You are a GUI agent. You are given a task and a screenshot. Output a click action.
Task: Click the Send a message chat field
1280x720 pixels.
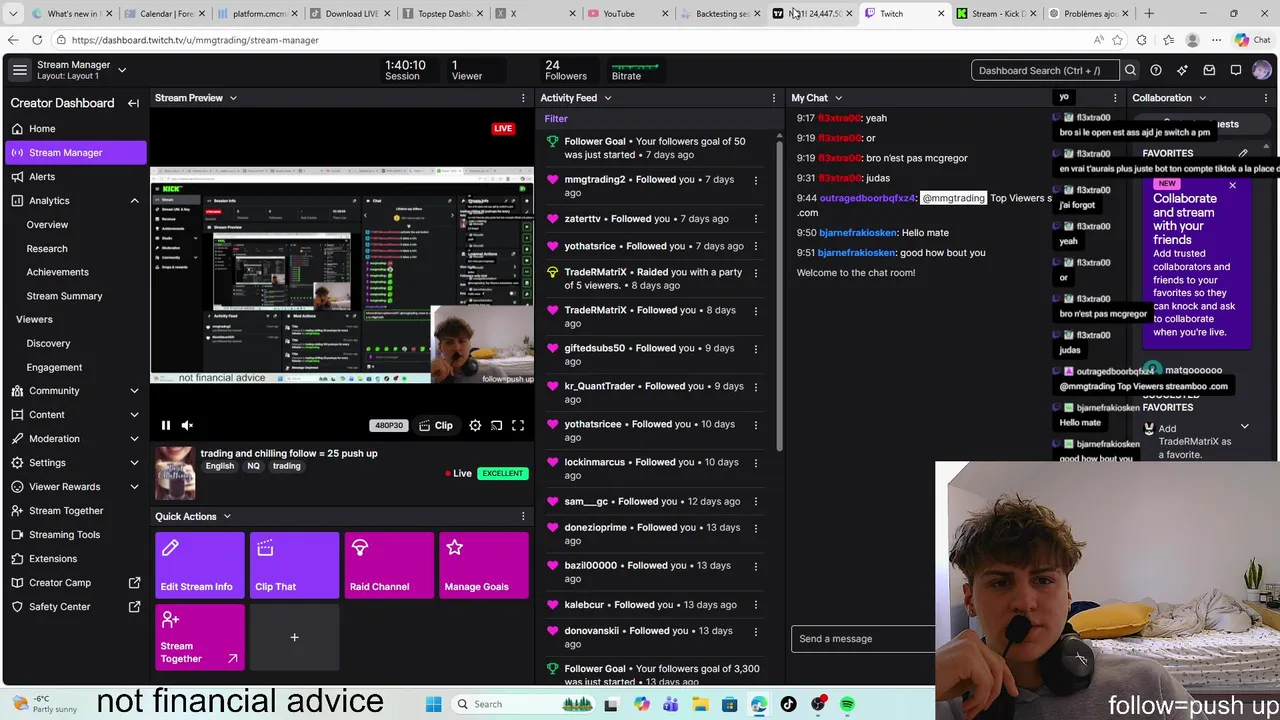click(x=863, y=639)
